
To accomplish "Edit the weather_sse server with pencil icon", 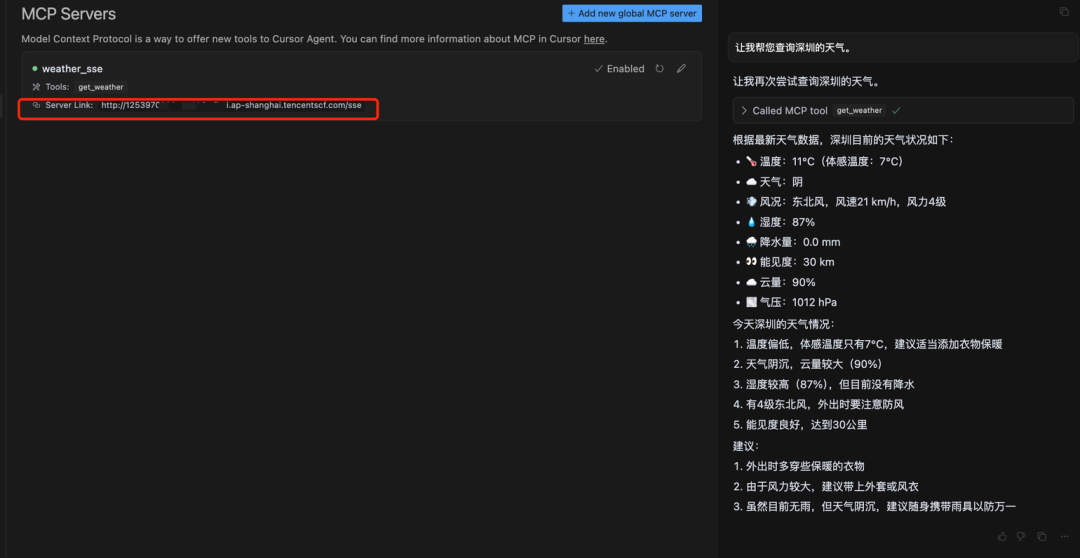I will click(x=681, y=69).
